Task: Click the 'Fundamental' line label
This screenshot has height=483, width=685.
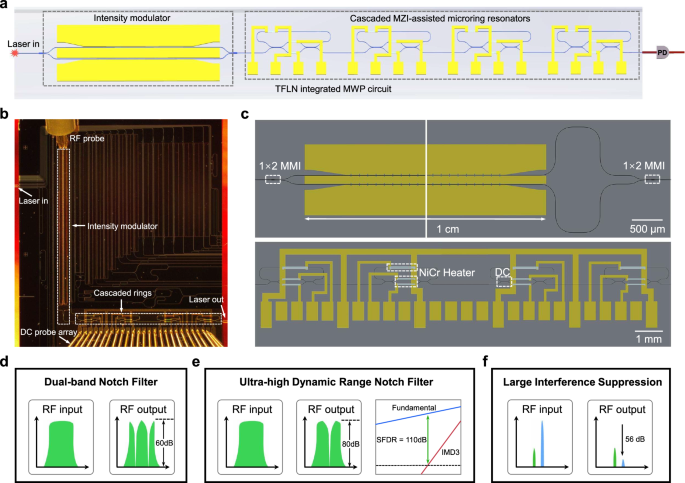Action: [x=414, y=408]
